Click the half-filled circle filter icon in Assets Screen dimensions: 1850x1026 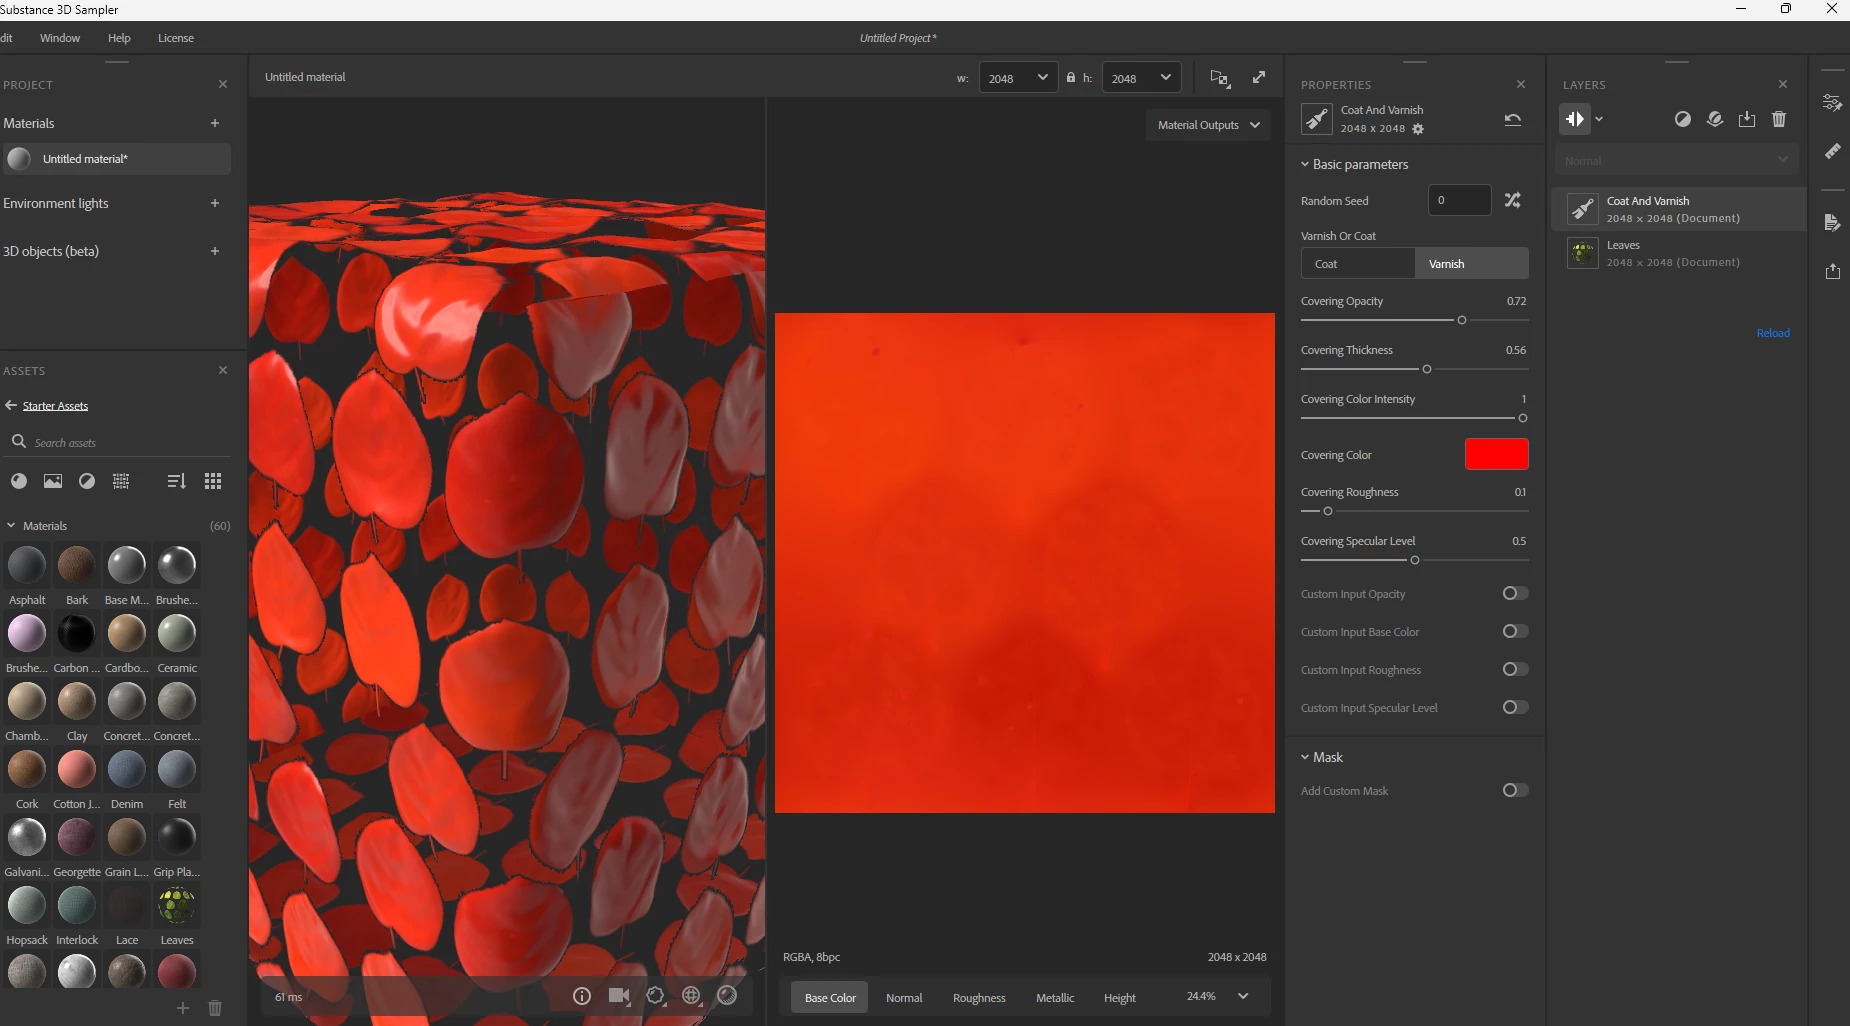tap(87, 481)
